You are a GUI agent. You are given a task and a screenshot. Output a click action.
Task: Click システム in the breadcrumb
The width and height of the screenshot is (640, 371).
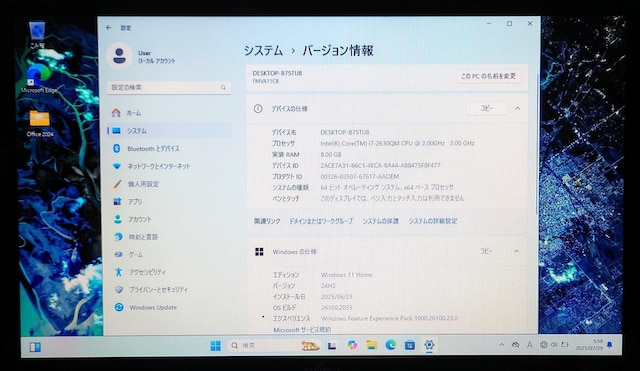(x=263, y=51)
